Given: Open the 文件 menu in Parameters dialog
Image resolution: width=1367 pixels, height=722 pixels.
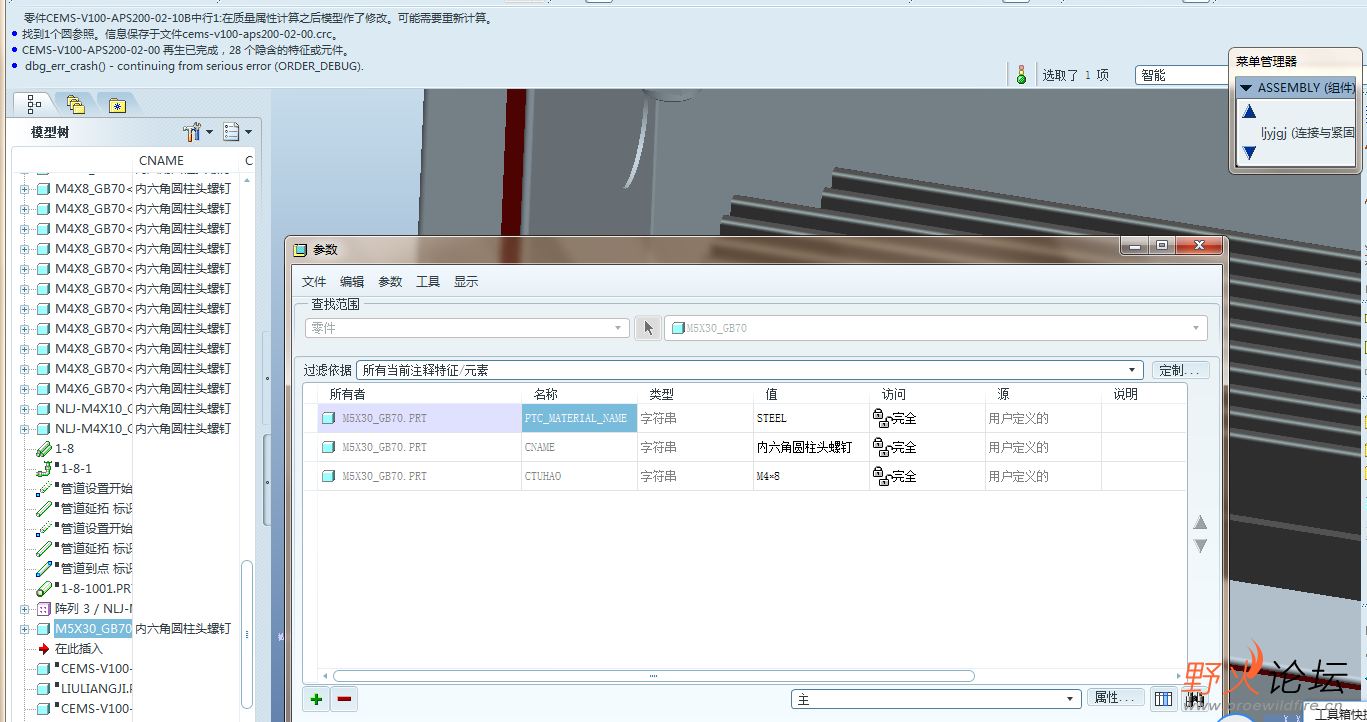Looking at the screenshot, I should (314, 282).
